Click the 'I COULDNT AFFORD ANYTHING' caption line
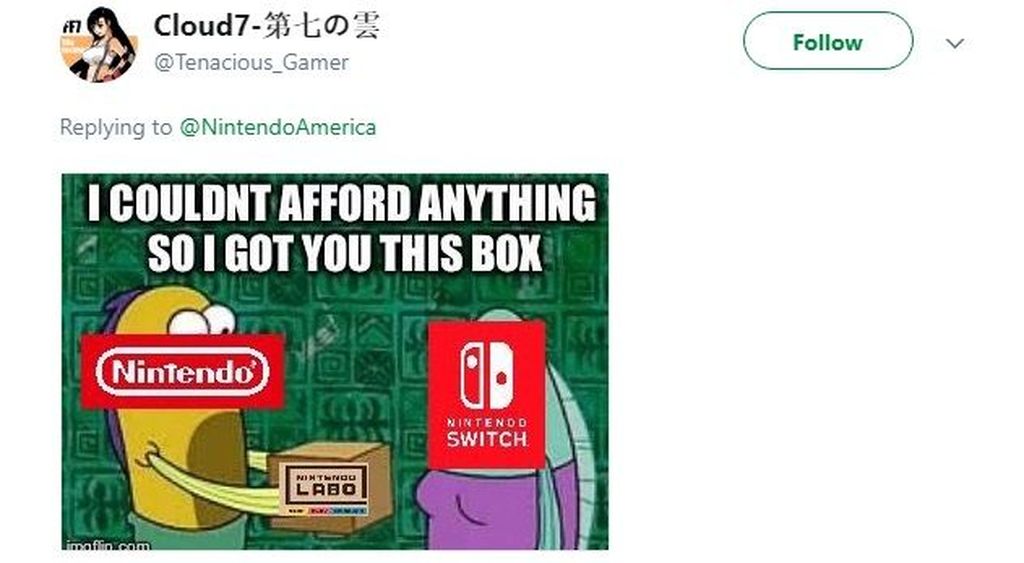 coord(342,204)
